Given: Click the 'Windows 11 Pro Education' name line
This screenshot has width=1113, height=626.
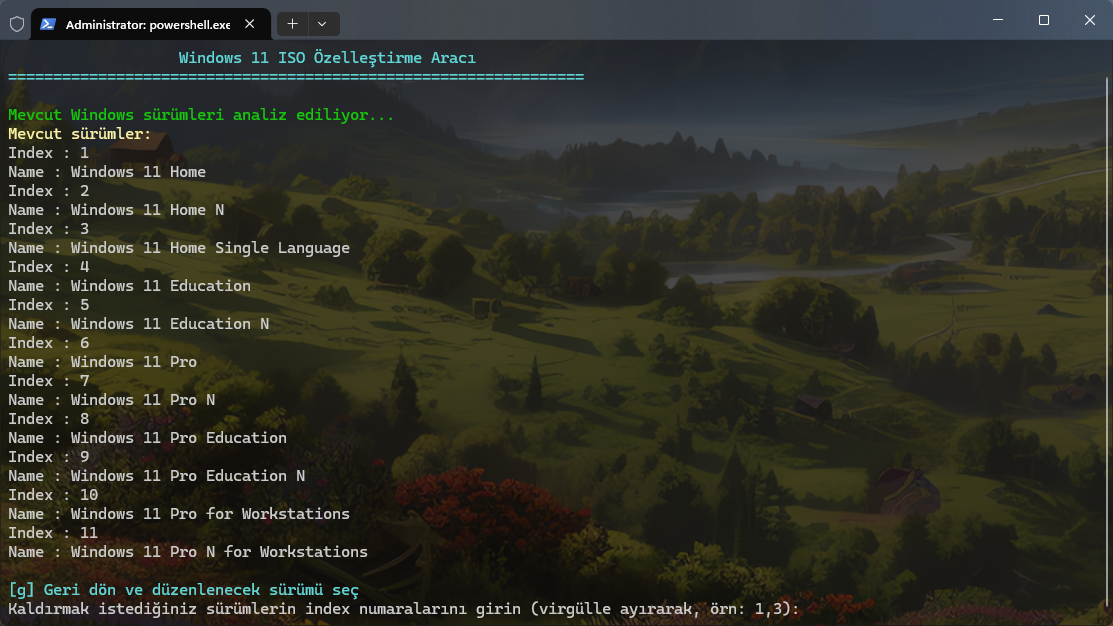Looking at the screenshot, I should click(x=148, y=438).
